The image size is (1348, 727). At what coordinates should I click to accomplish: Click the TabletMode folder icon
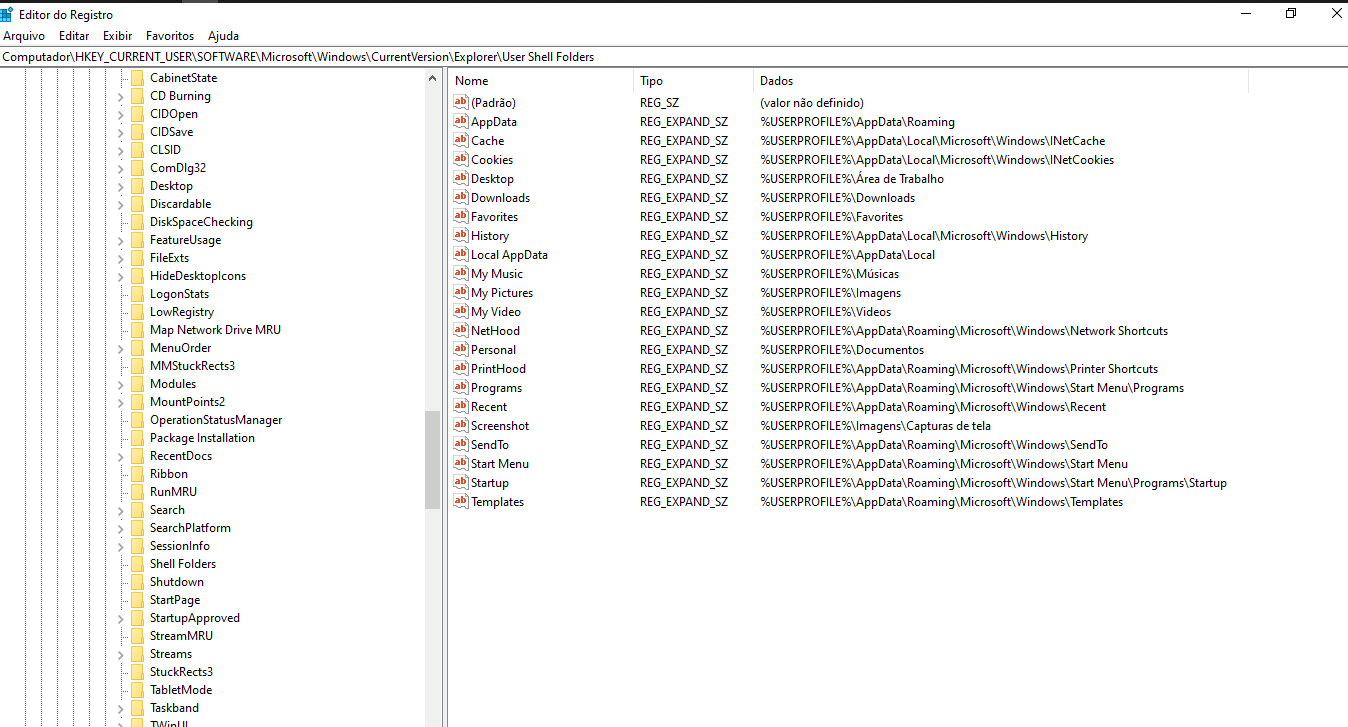tap(137, 690)
